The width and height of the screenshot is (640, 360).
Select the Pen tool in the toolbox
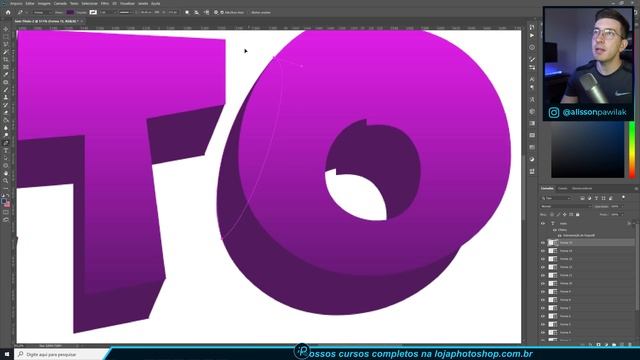tap(6, 143)
